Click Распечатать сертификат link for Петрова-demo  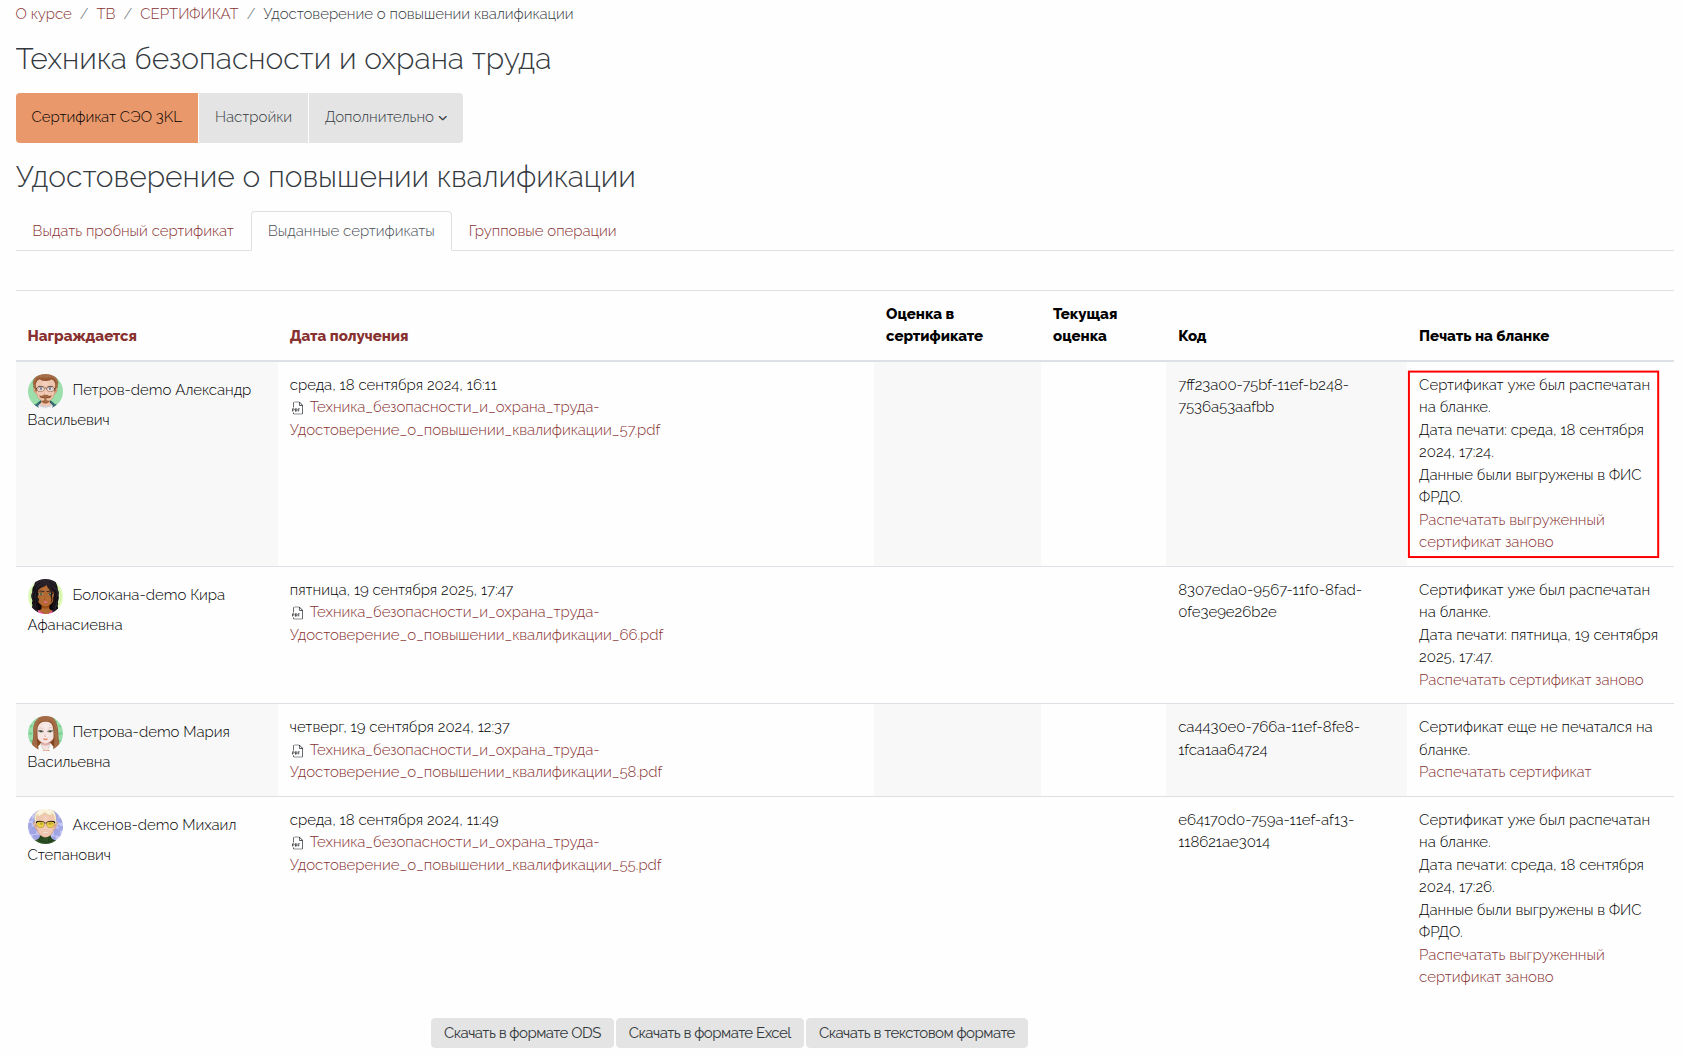click(1504, 772)
